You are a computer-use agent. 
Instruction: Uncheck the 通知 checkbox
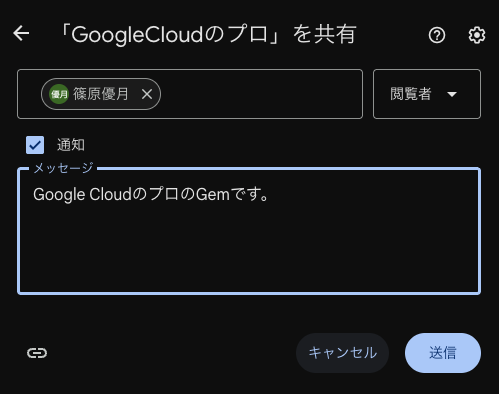(x=35, y=145)
